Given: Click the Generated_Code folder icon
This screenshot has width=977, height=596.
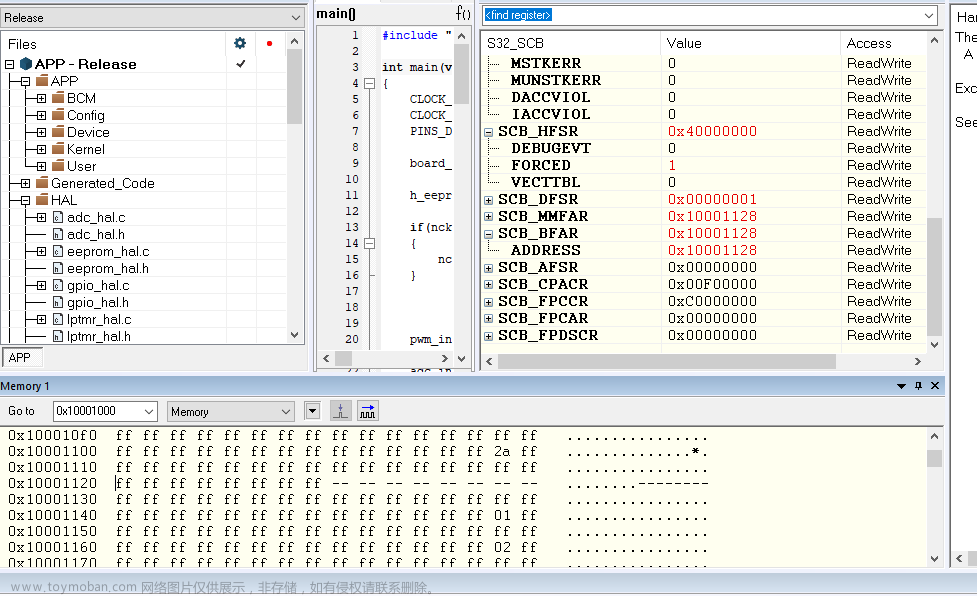Looking at the screenshot, I should tap(42, 182).
